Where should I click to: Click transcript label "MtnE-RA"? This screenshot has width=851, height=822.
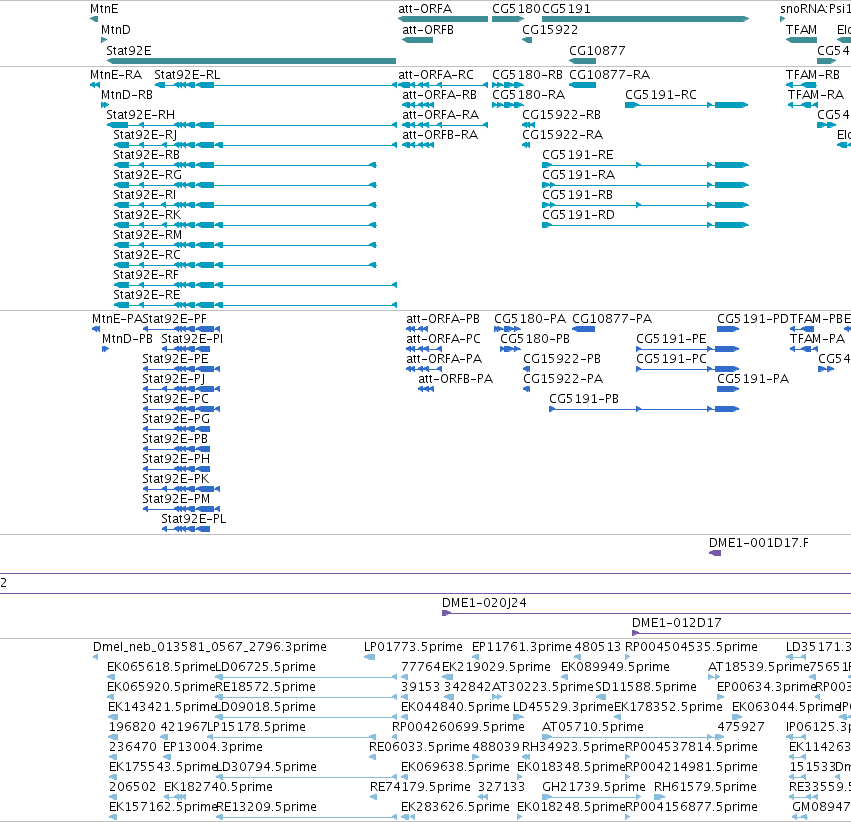point(116,75)
